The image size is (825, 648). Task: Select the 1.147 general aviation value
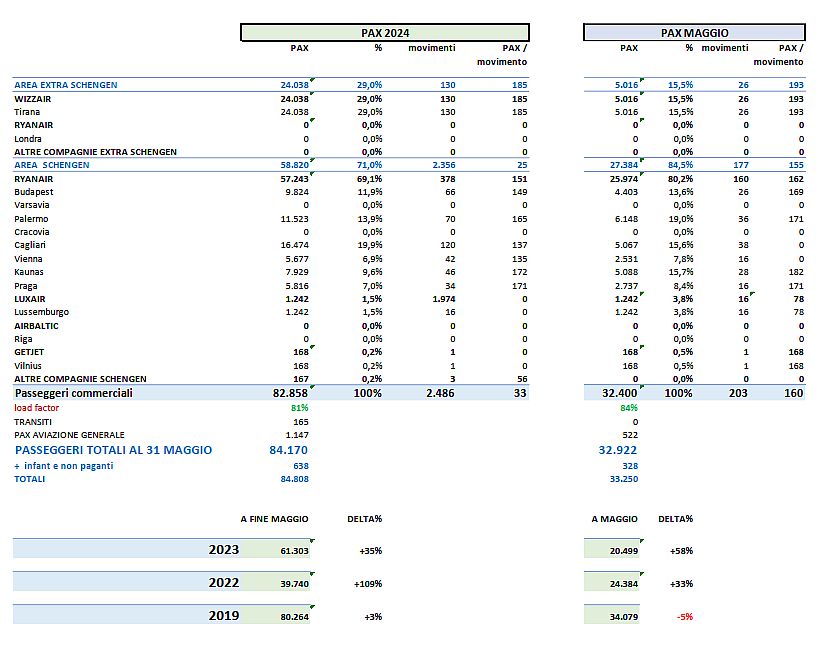297,435
